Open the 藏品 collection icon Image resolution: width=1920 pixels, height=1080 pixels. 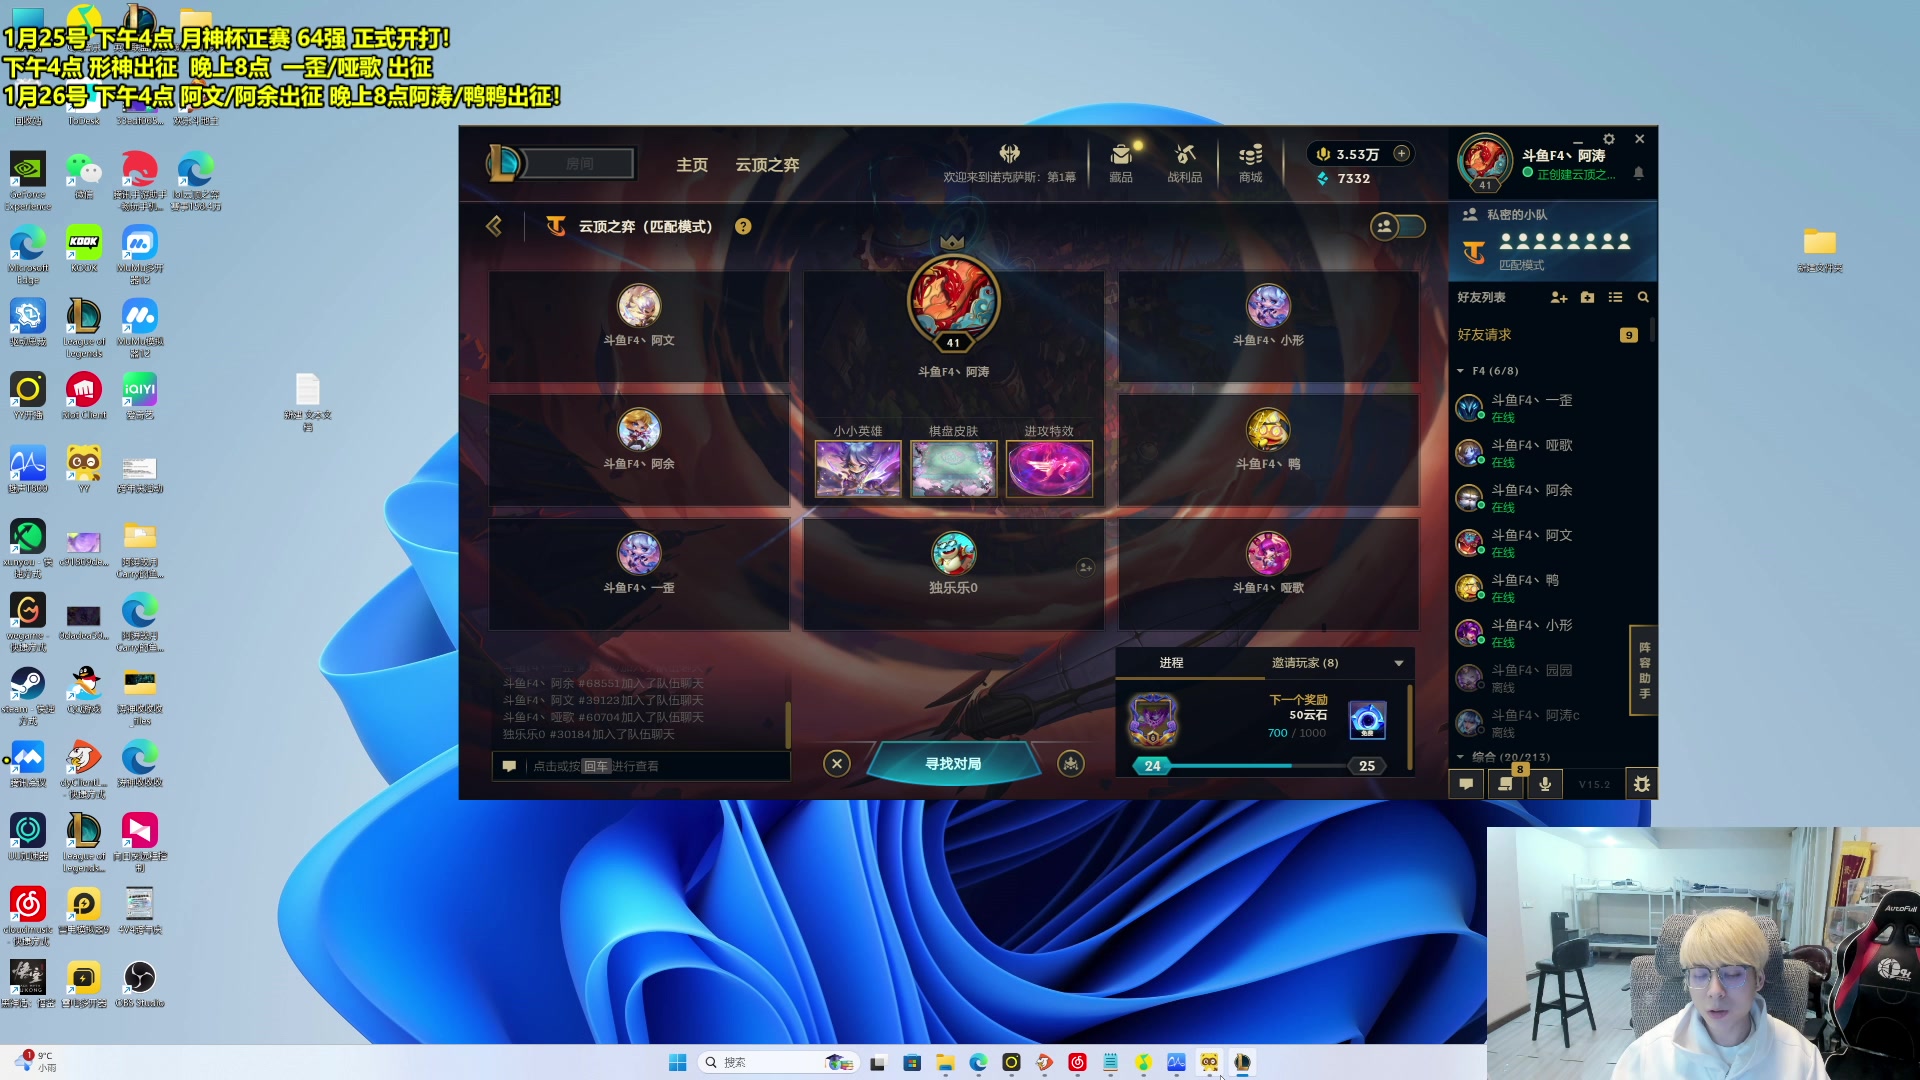point(1121,163)
